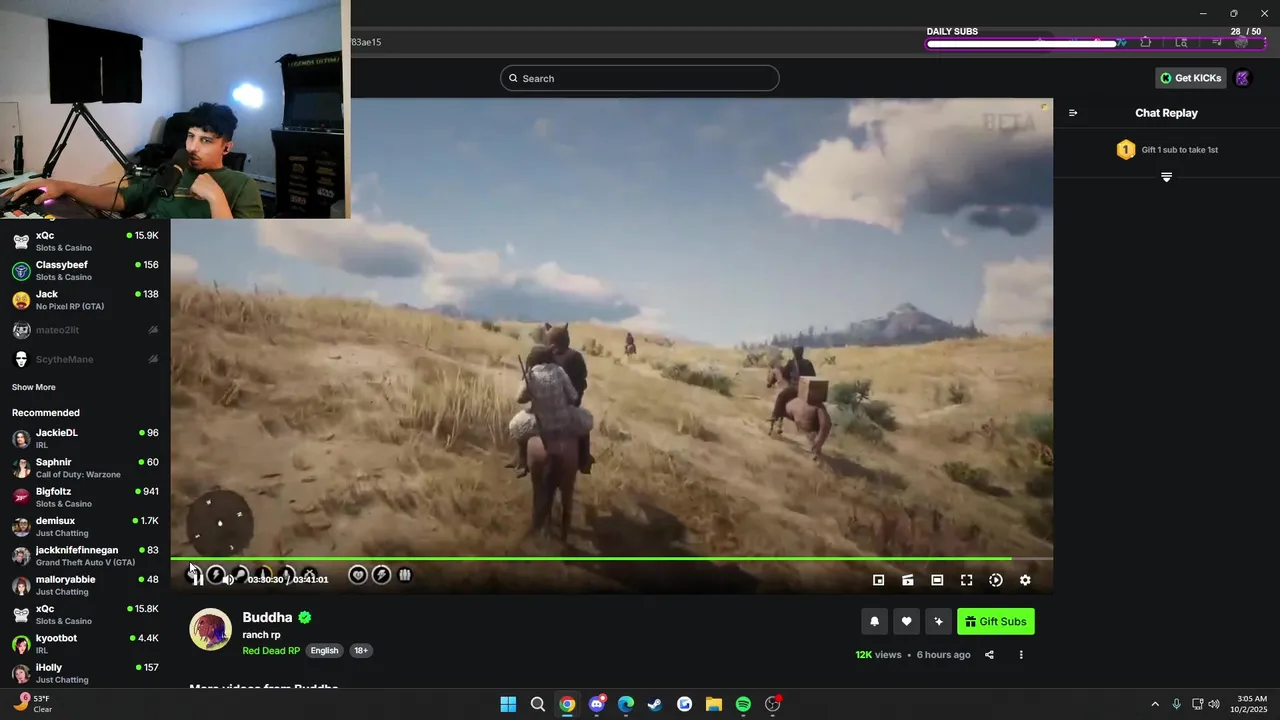Click the Gift Subs button
Screen dimensions: 1280x720
click(x=996, y=621)
